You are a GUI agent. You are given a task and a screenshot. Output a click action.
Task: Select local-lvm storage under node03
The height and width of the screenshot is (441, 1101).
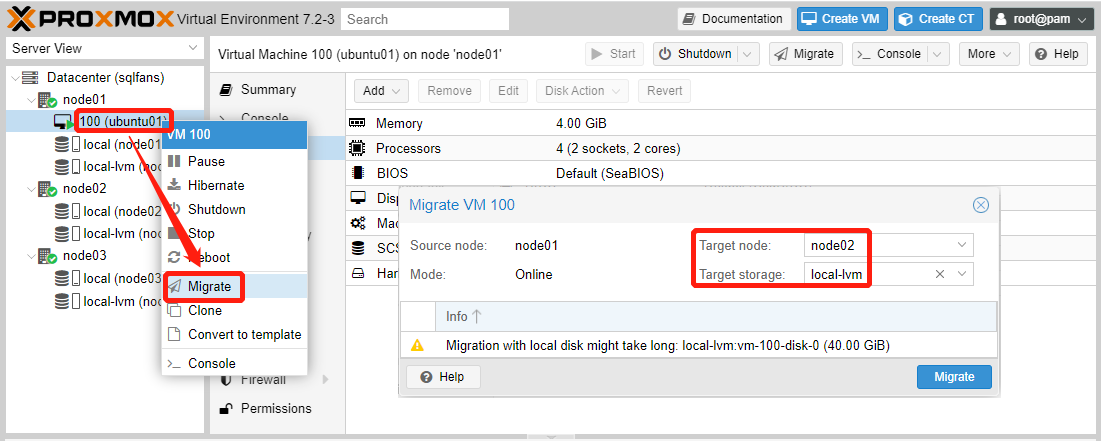[122, 301]
